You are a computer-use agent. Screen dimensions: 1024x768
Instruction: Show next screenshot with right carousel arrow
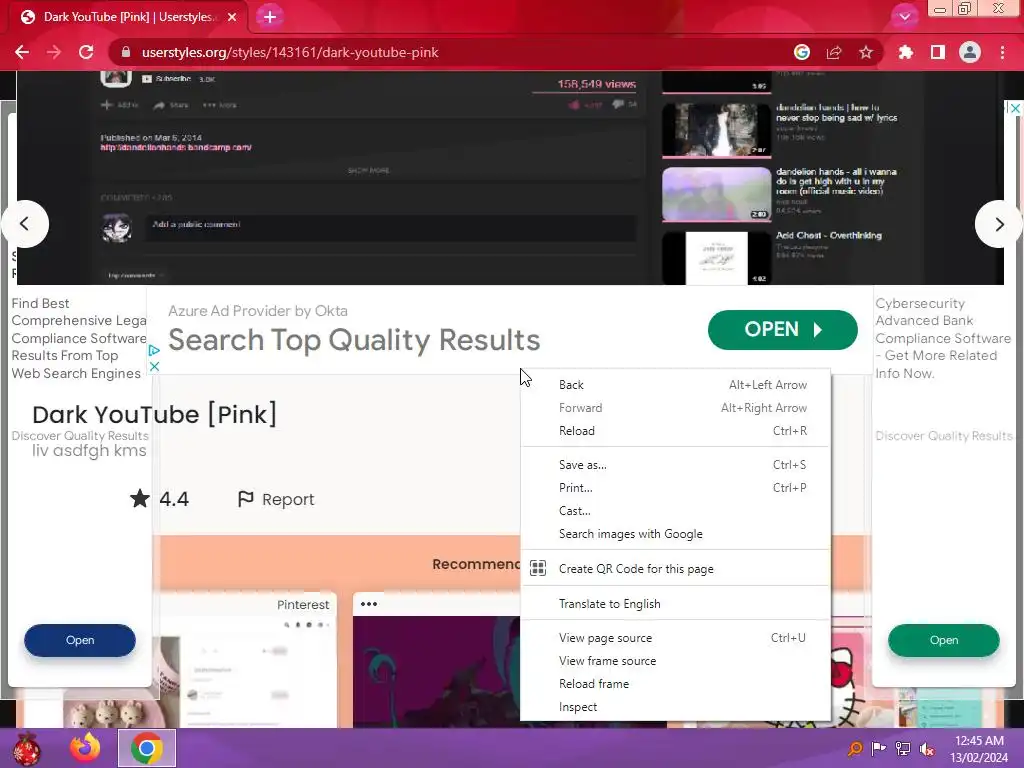point(999,224)
